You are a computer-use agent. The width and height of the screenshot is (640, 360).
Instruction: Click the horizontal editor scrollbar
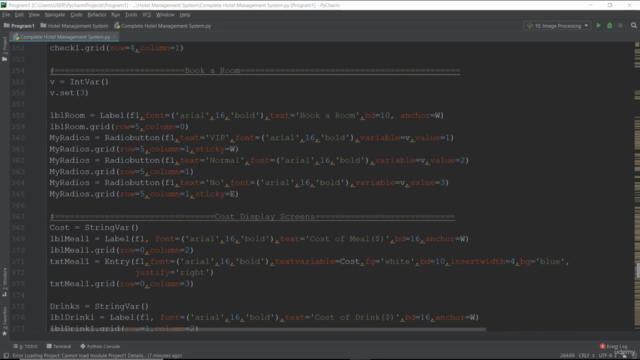[x=267, y=329]
